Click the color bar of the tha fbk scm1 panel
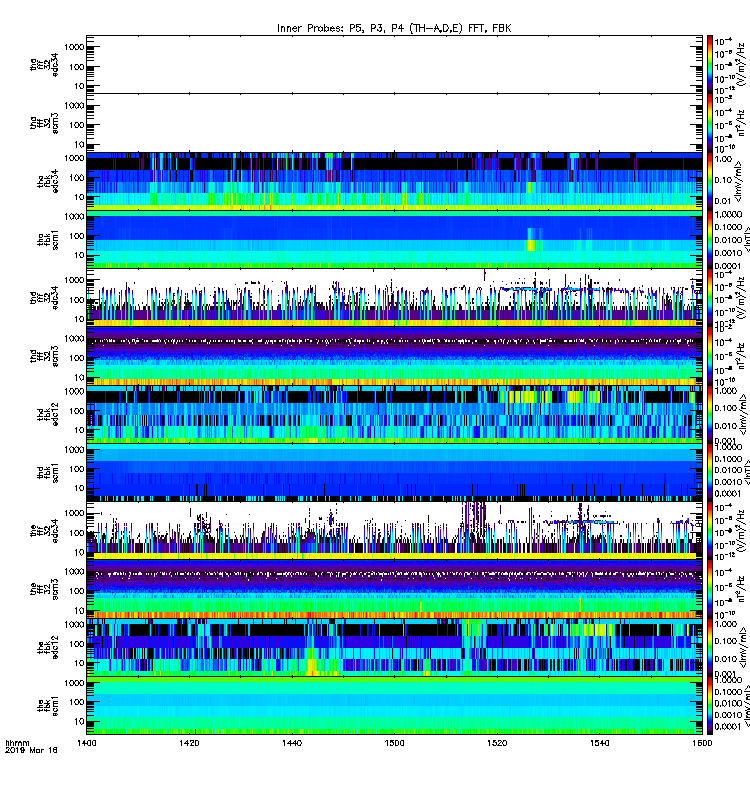750x800 pixels. (x=710, y=239)
